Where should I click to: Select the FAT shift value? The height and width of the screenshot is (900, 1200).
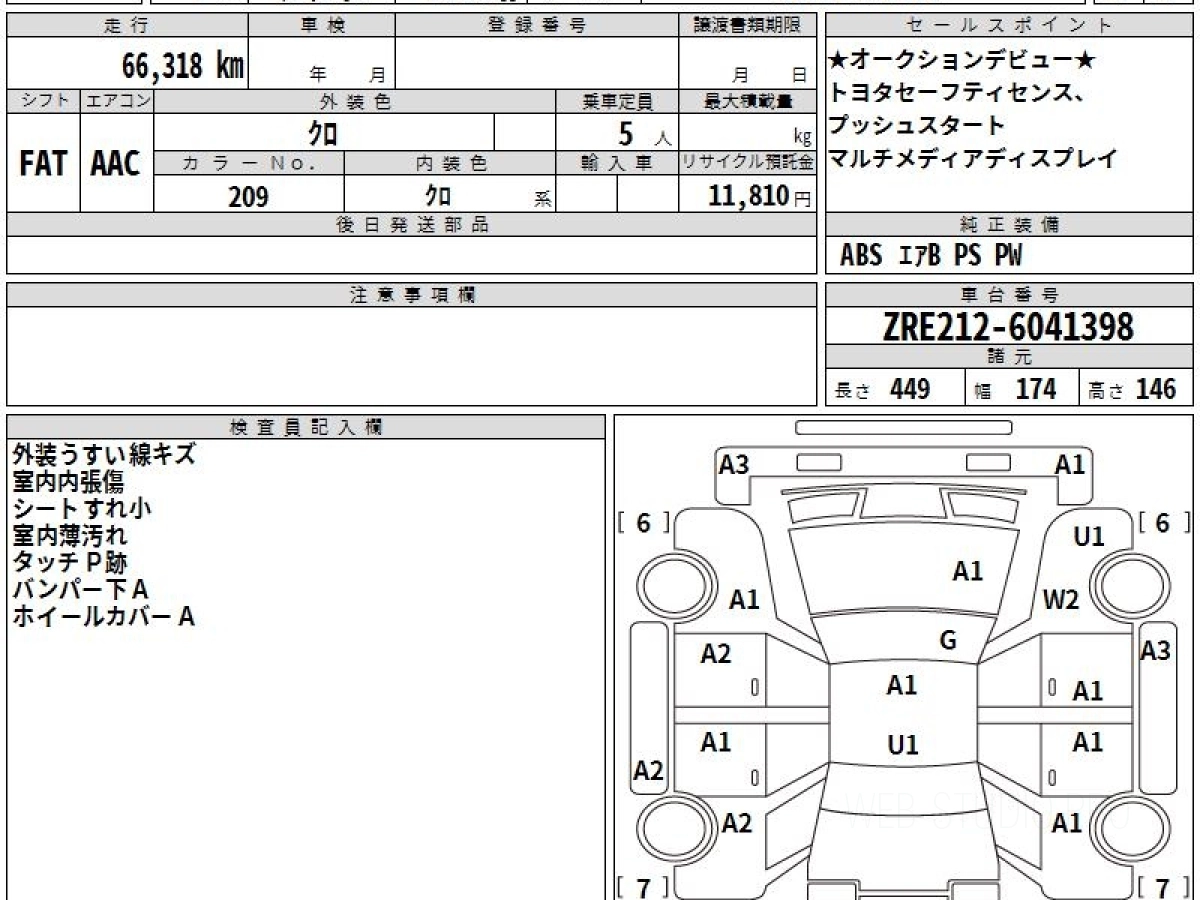click(43, 164)
